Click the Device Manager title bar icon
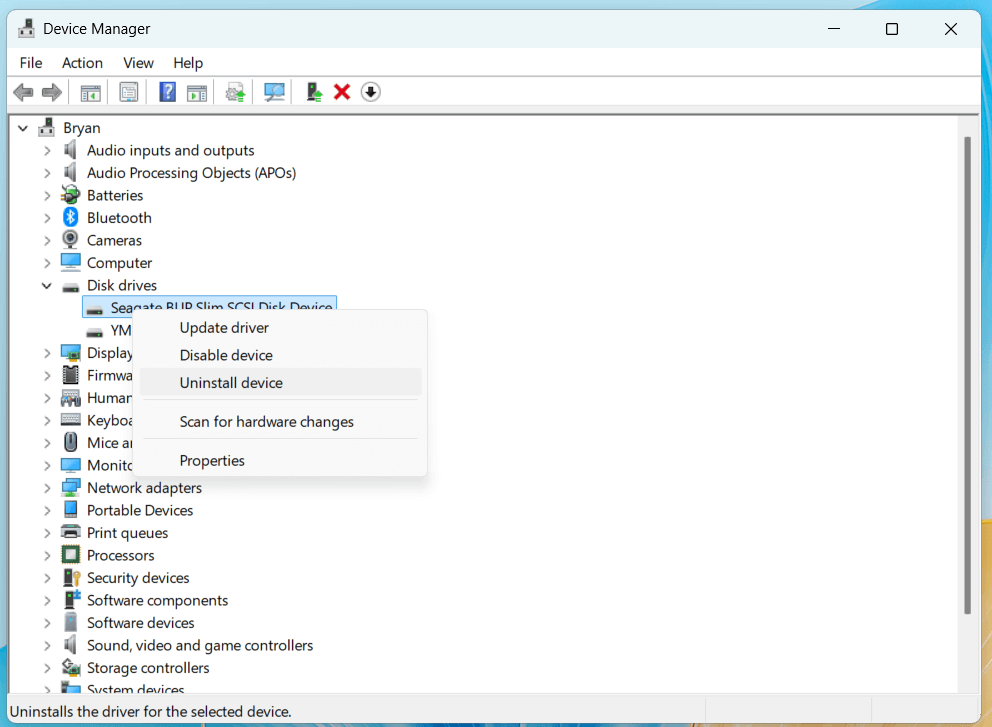992x727 pixels. [x=25, y=28]
